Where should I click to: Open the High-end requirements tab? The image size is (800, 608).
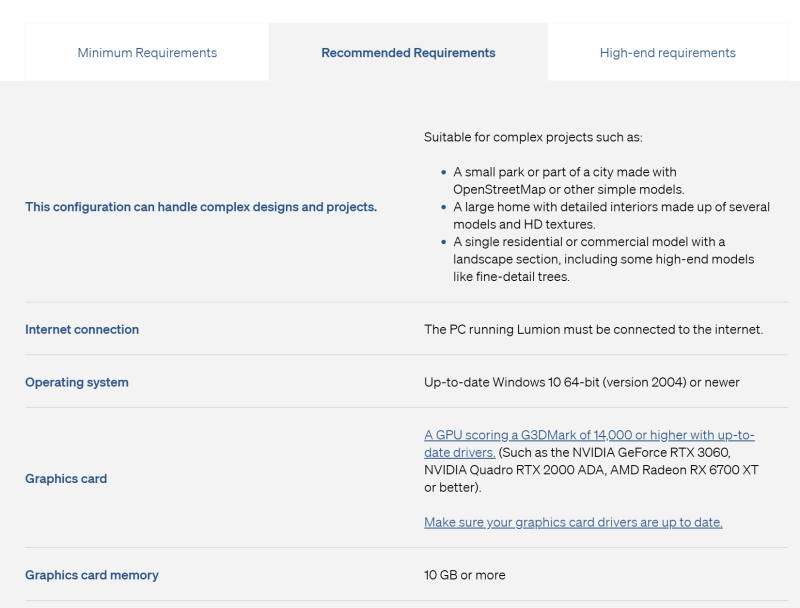click(667, 53)
